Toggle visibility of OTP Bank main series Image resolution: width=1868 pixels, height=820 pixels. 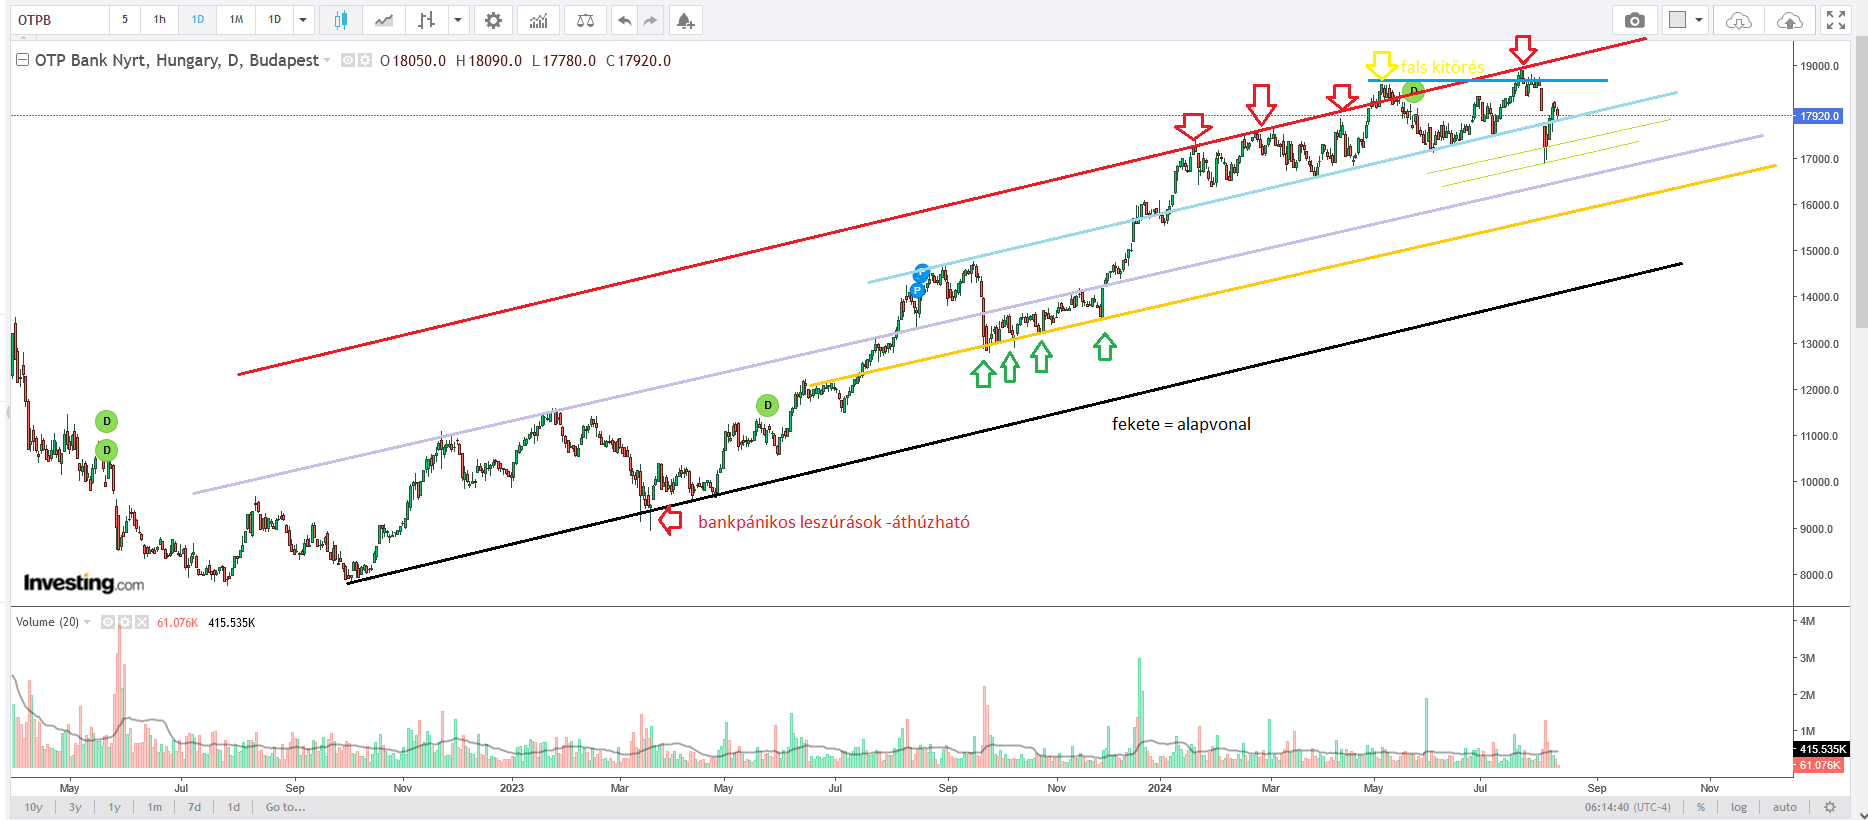348,60
